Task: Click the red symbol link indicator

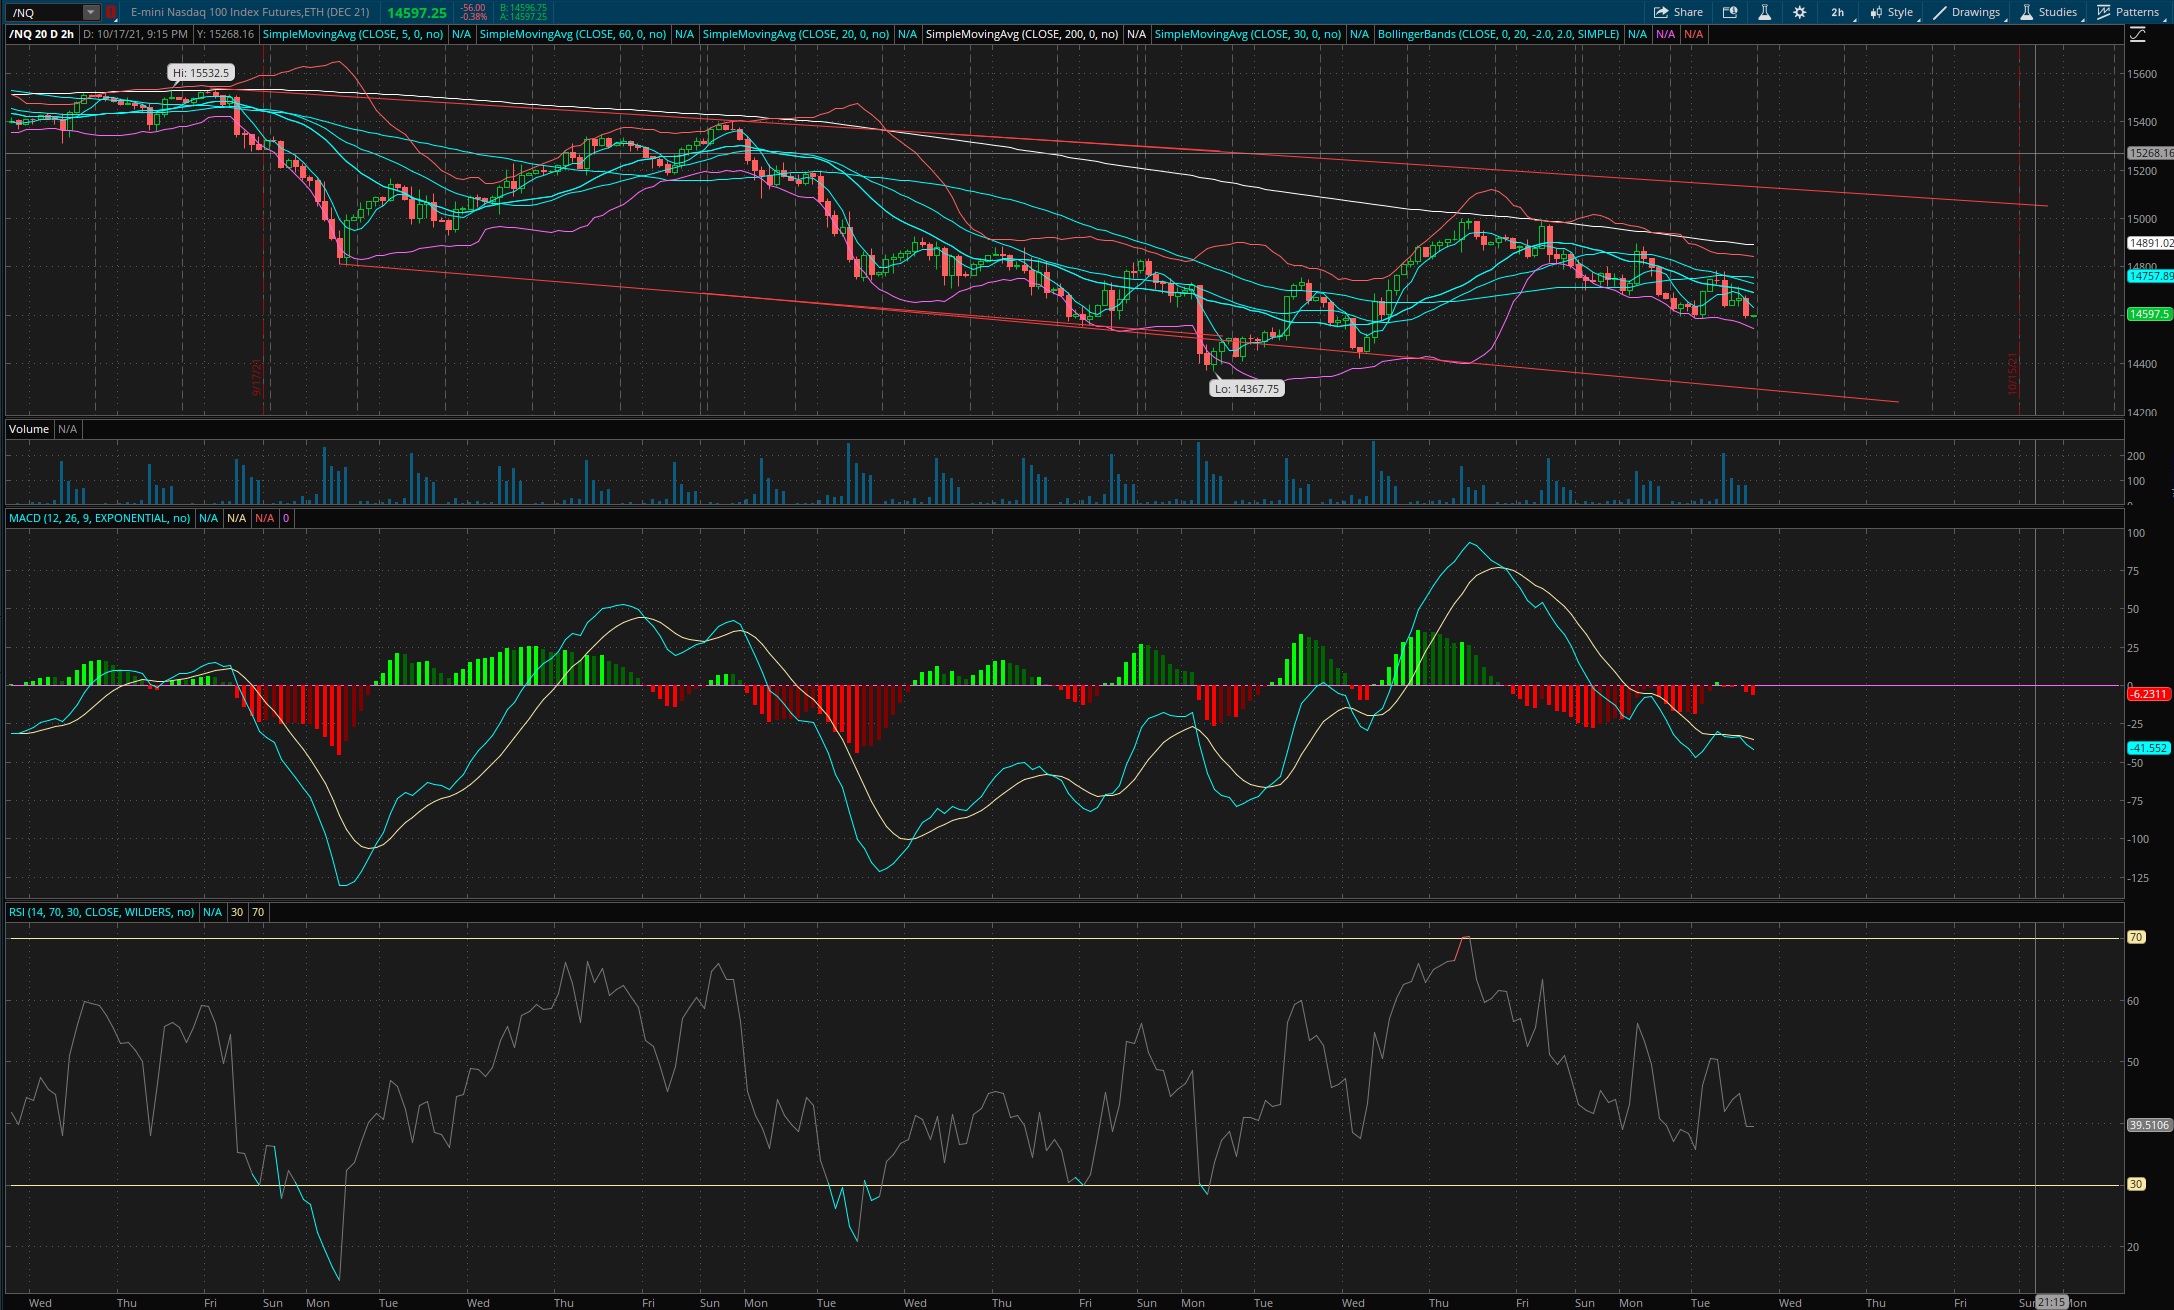Action: click(x=111, y=12)
